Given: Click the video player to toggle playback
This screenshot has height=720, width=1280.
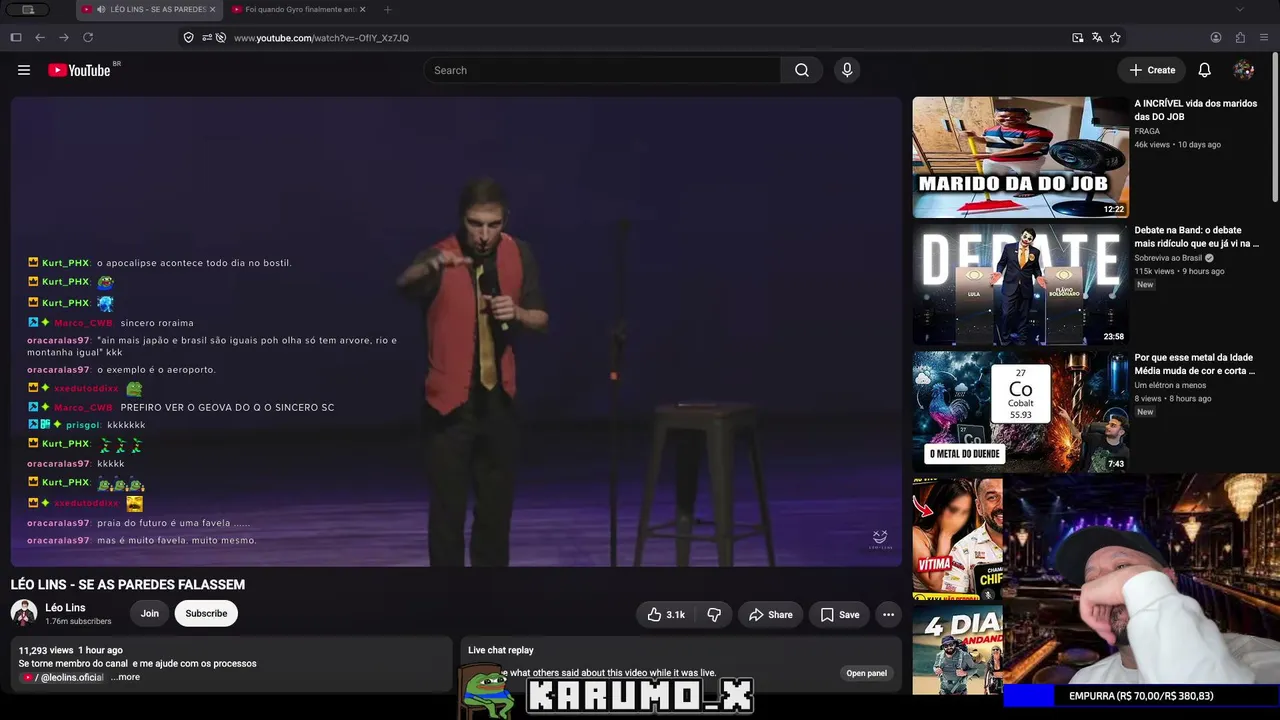Looking at the screenshot, I should 456,331.
